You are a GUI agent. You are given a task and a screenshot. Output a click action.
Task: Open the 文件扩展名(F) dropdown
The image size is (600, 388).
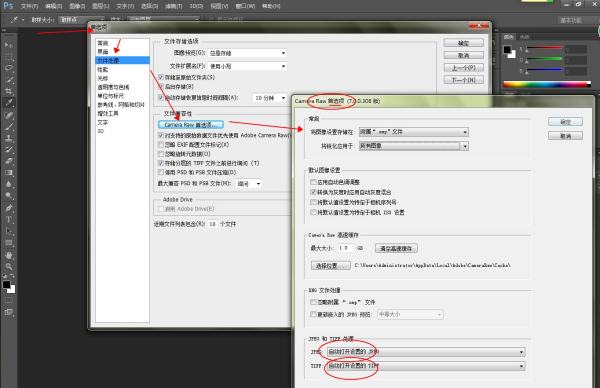coord(248,66)
